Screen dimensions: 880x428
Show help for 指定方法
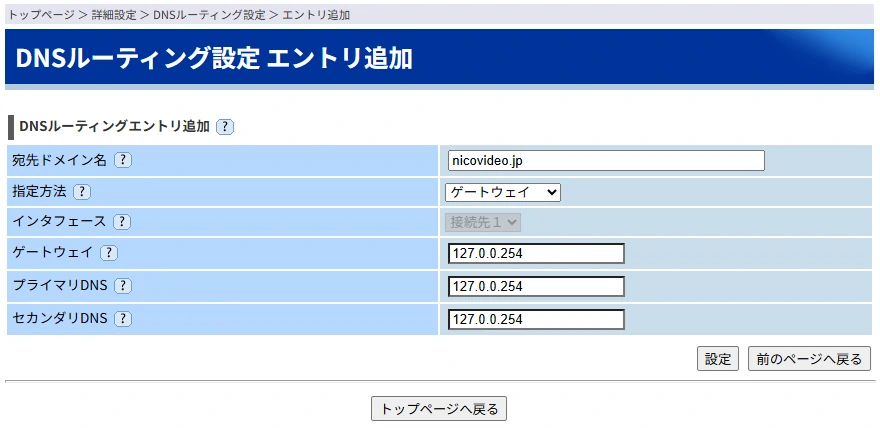coord(82,192)
